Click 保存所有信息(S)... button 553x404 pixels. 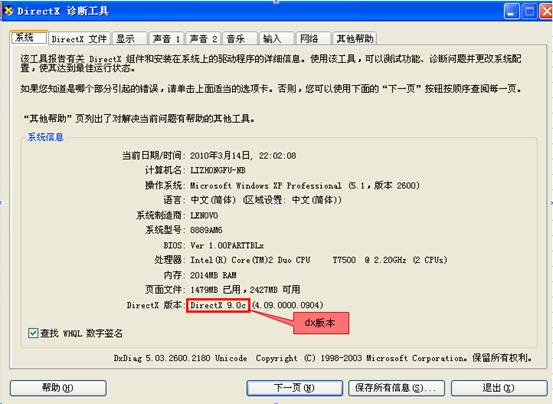tap(396, 388)
